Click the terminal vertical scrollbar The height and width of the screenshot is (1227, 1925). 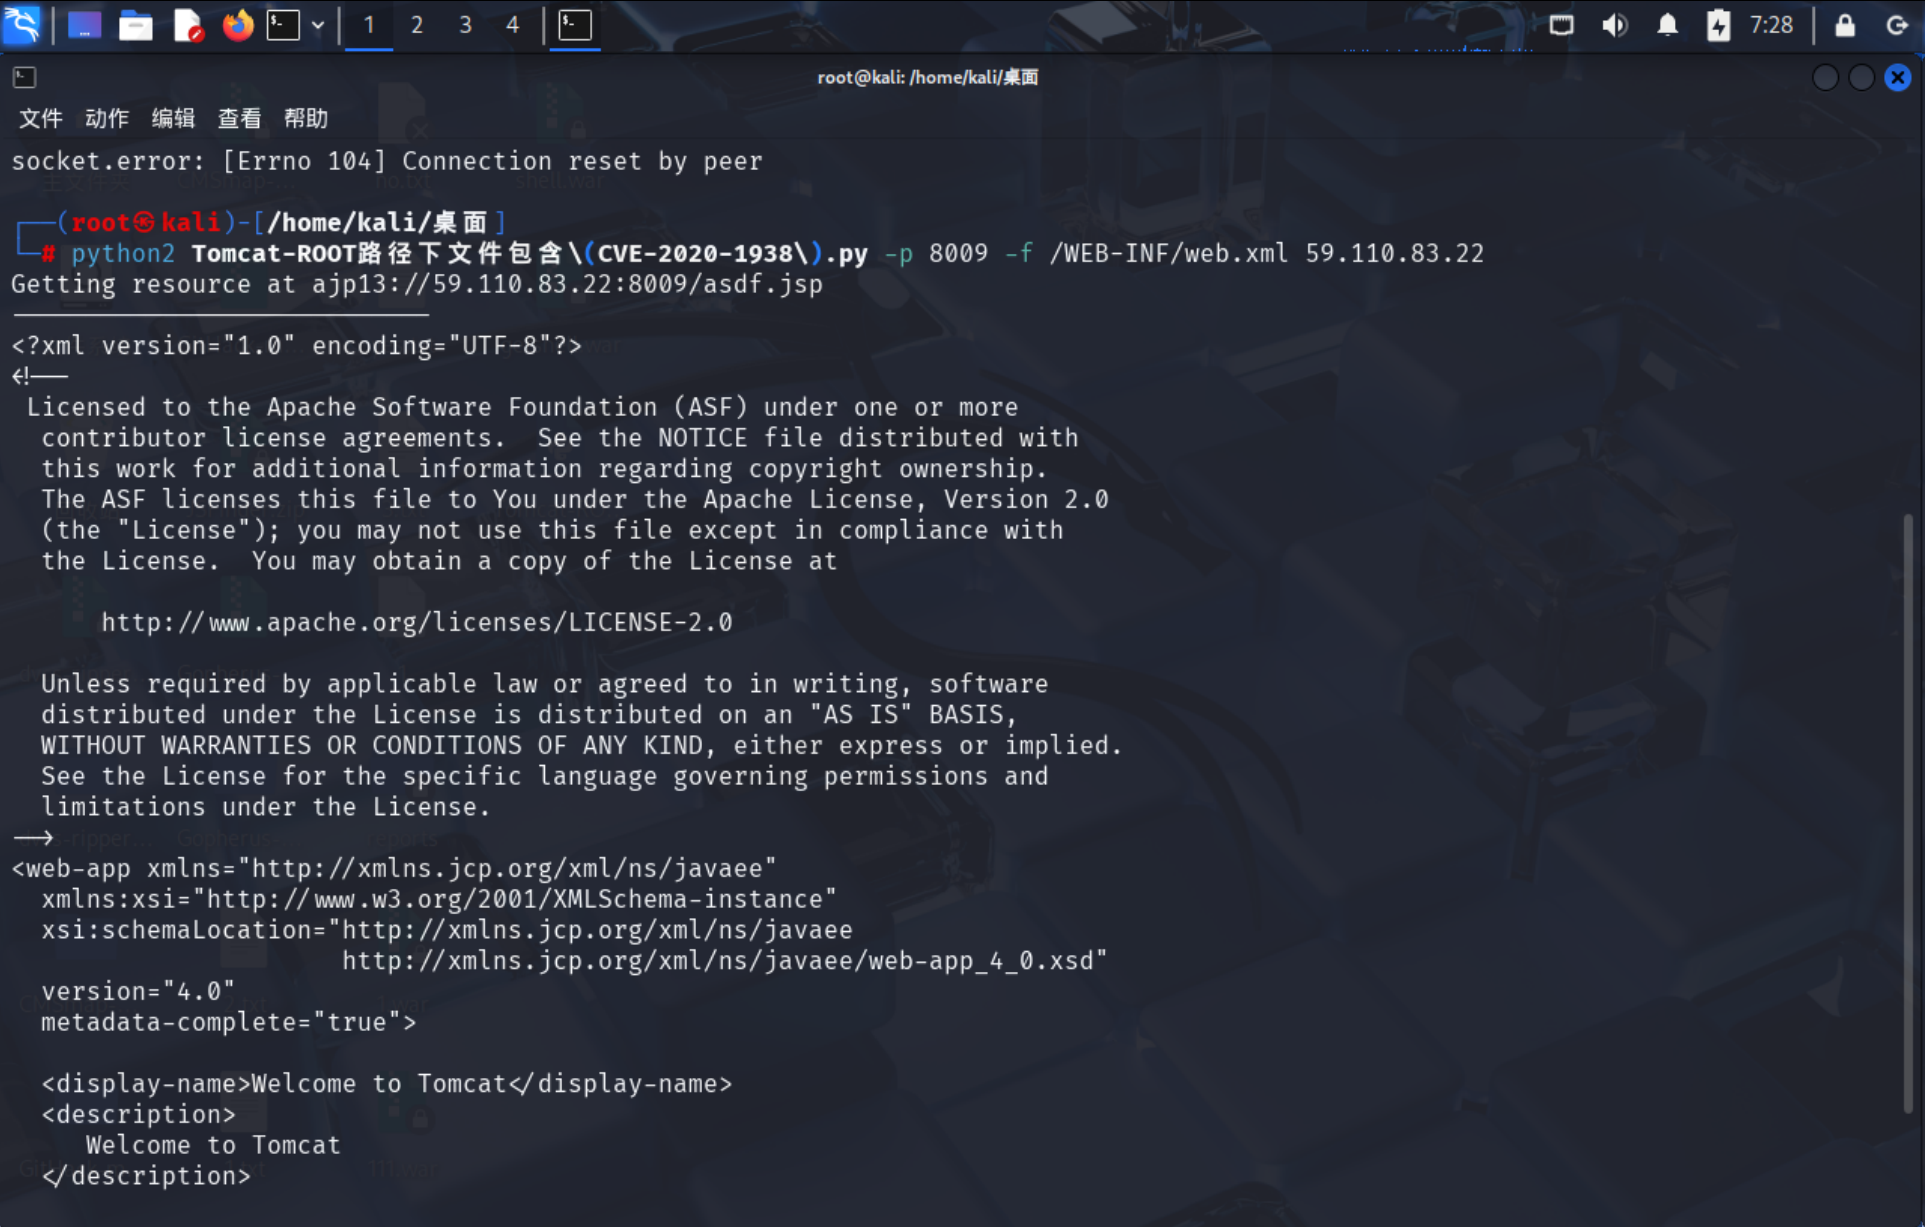[1908, 812]
